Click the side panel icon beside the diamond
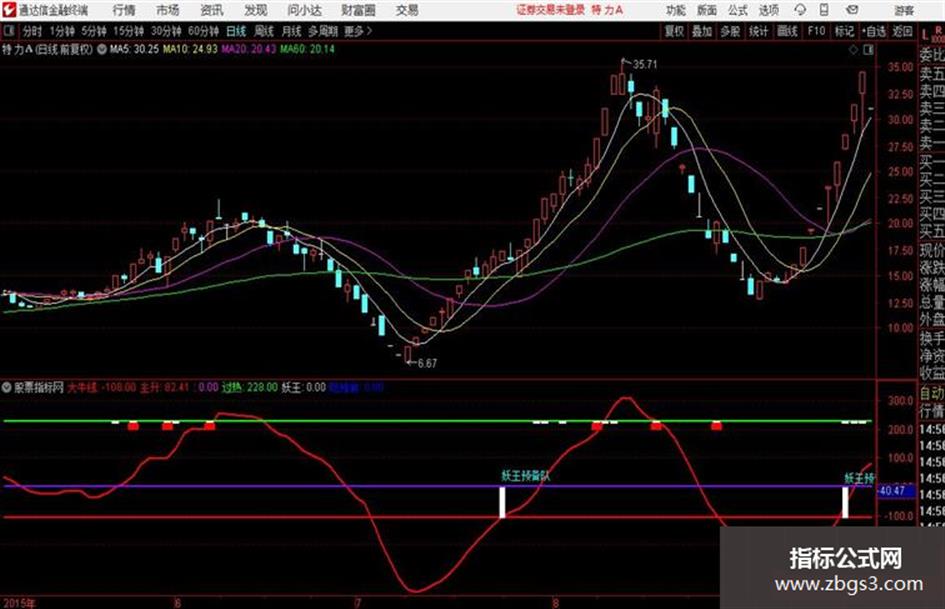The image size is (945, 609). (868, 50)
